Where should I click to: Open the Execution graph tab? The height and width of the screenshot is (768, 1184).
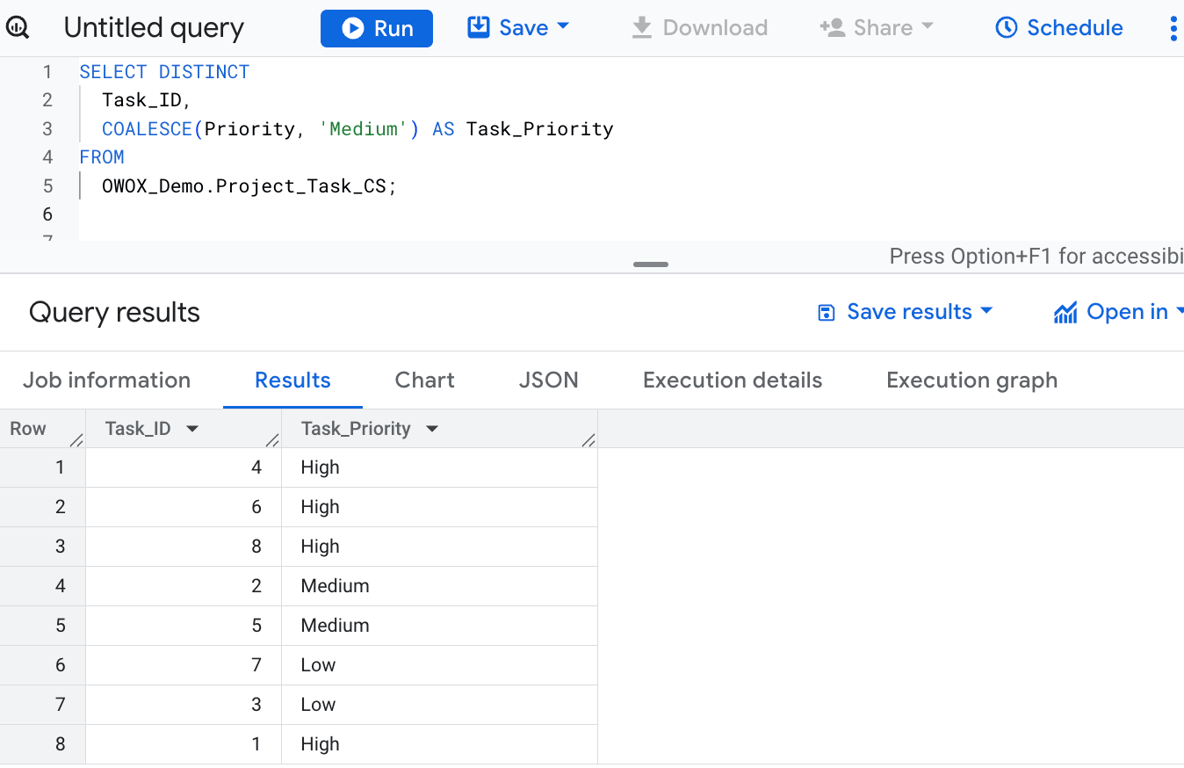click(x=972, y=381)
